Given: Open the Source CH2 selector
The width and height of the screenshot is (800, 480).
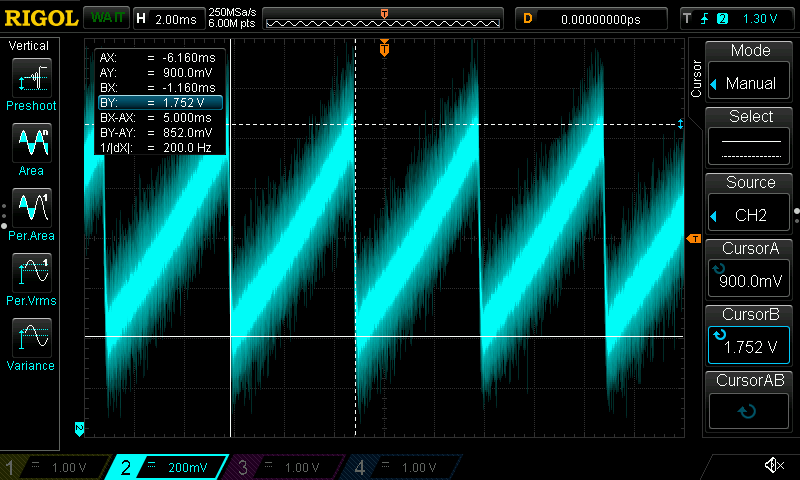Looking at the screenshot, I should click(x=750, y=203).
